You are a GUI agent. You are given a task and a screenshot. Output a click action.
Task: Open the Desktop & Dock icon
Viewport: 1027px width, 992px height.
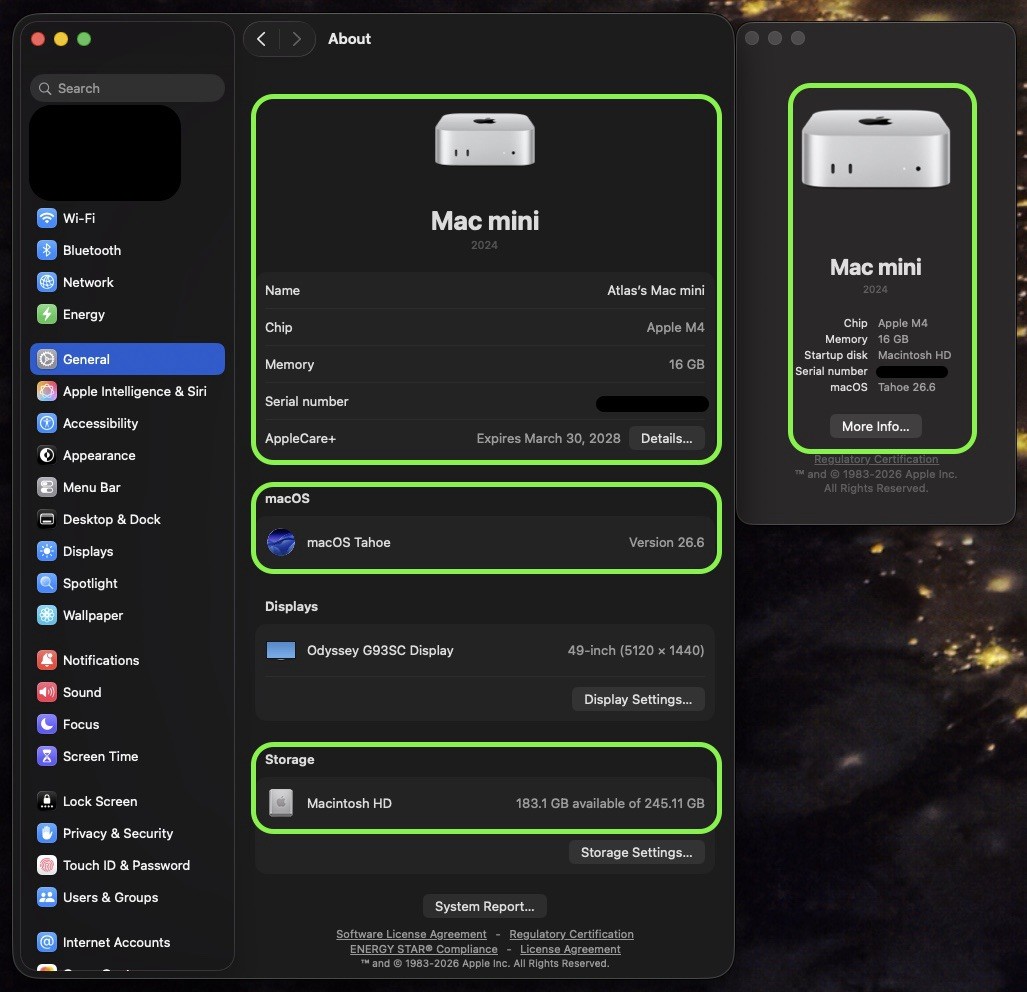[x=47, y=519]
